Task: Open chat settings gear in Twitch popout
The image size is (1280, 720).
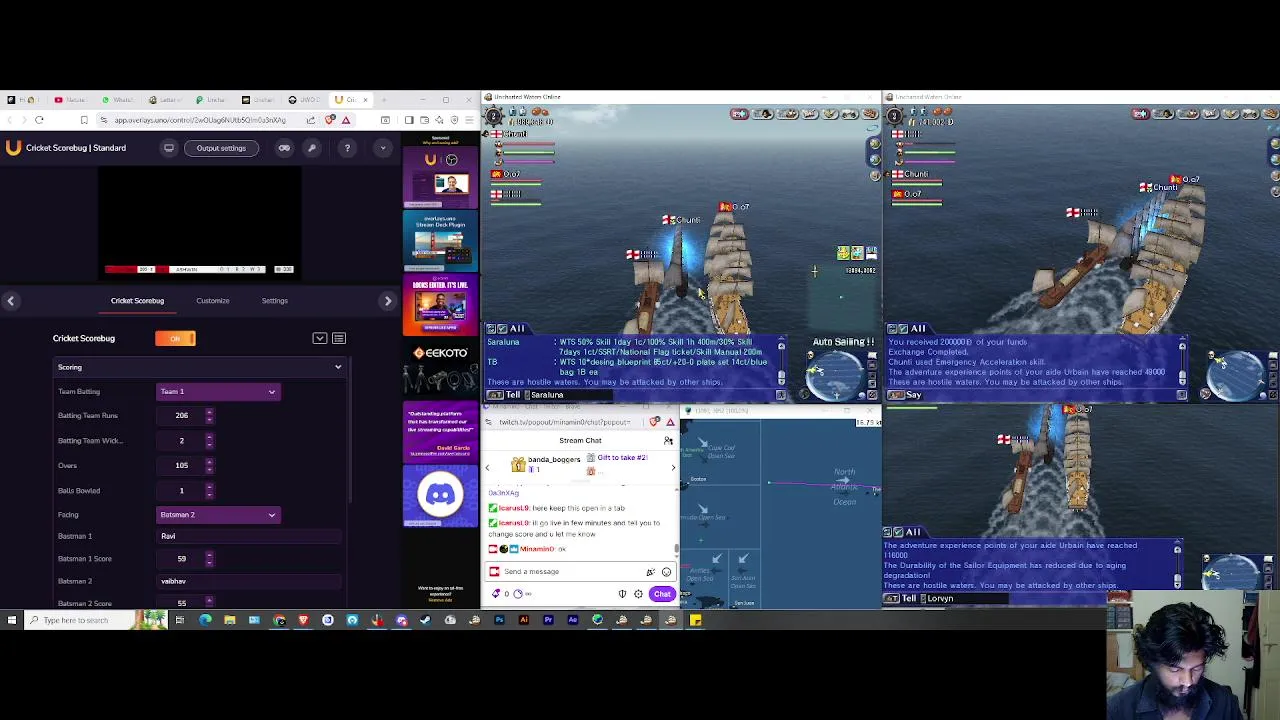Action: click(638, 594)
